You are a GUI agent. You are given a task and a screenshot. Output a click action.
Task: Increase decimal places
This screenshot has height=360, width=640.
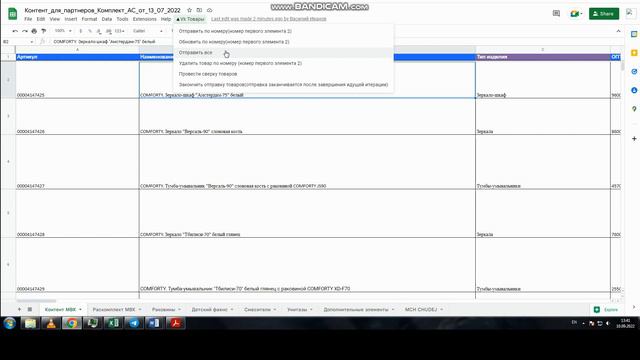coord(109,31)
